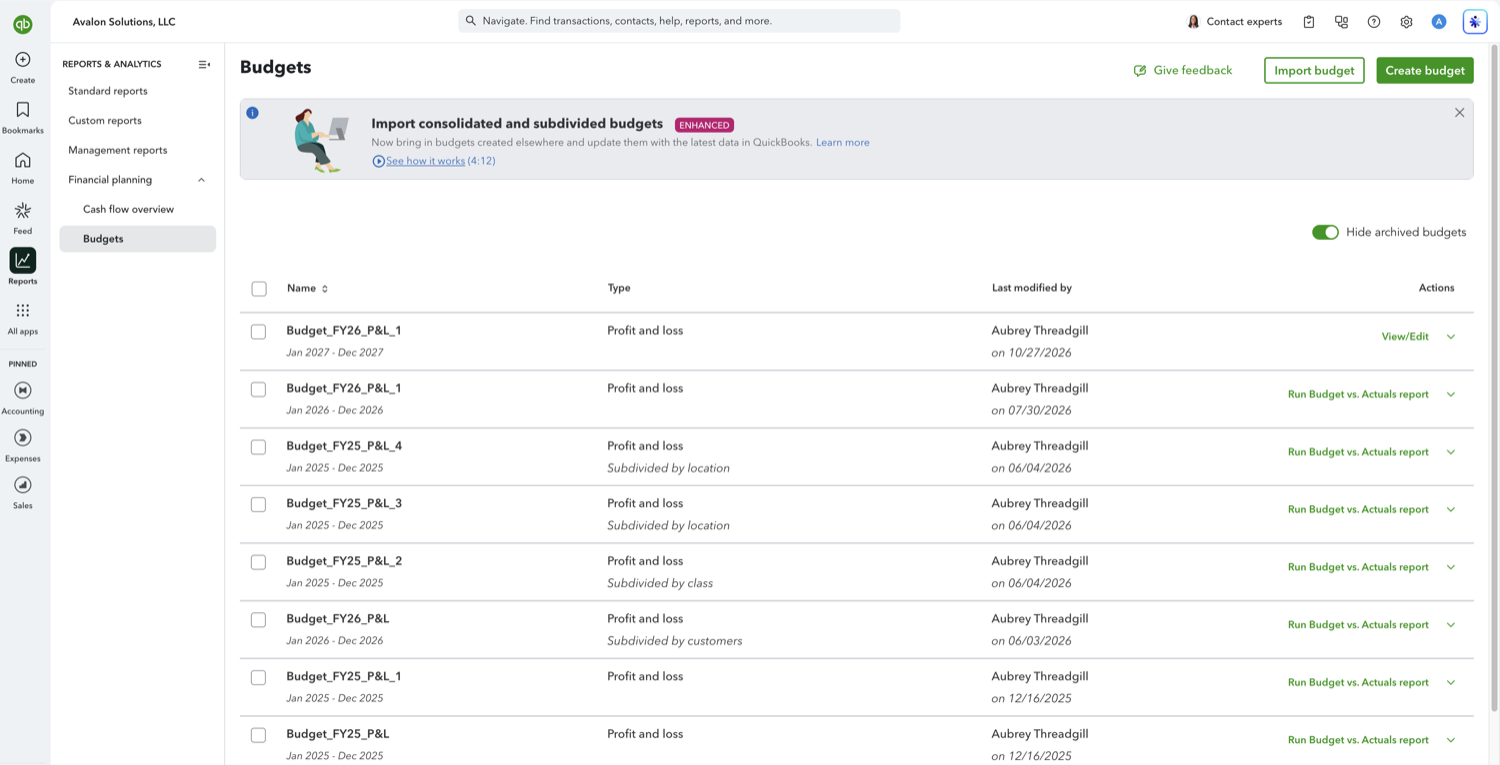Dismiss the import budgets banner

point(1459,113)
